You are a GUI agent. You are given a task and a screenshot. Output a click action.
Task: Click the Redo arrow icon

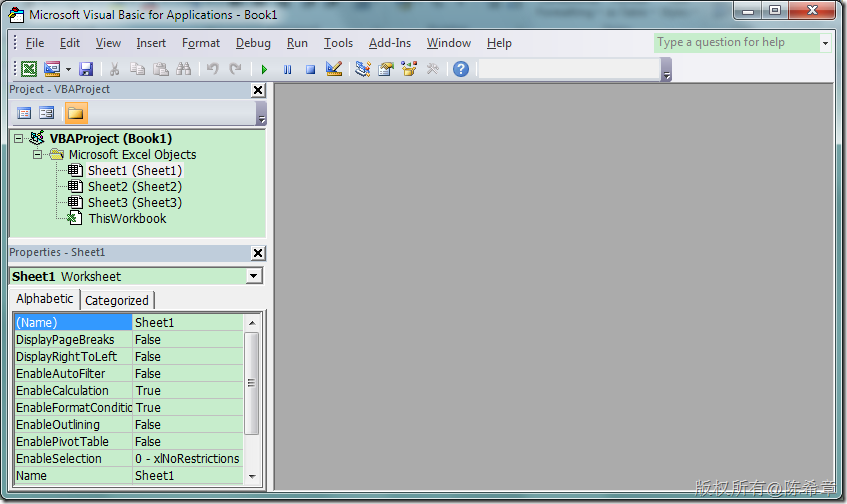[x=235, y=69]
